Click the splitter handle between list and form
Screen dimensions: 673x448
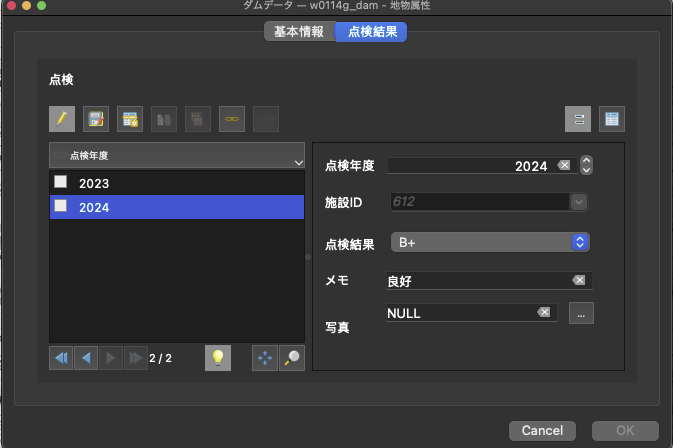308,257
